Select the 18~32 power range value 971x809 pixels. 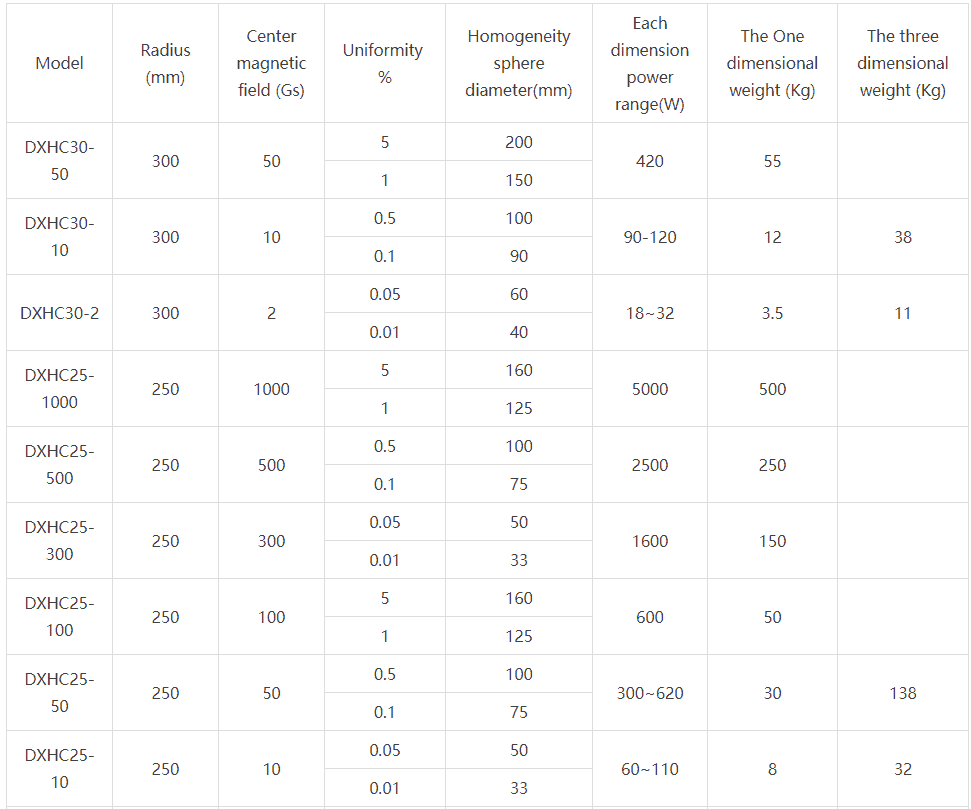[650, 313]
